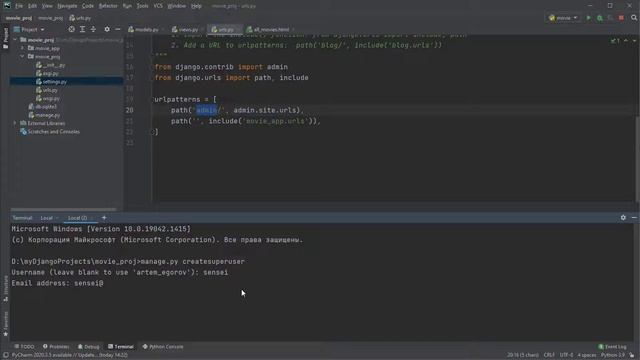Click 4 spaces indent setting in status bar
Image resolution: width=640 pixels, height=360 pixels.
point(587,356)
